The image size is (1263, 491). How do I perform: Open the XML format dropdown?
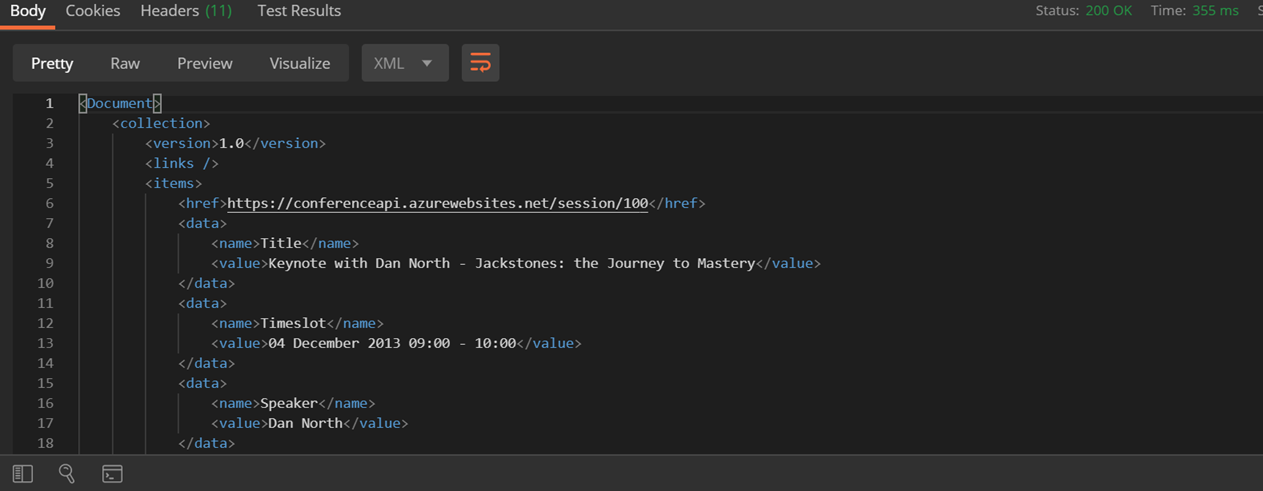(404, 63)
